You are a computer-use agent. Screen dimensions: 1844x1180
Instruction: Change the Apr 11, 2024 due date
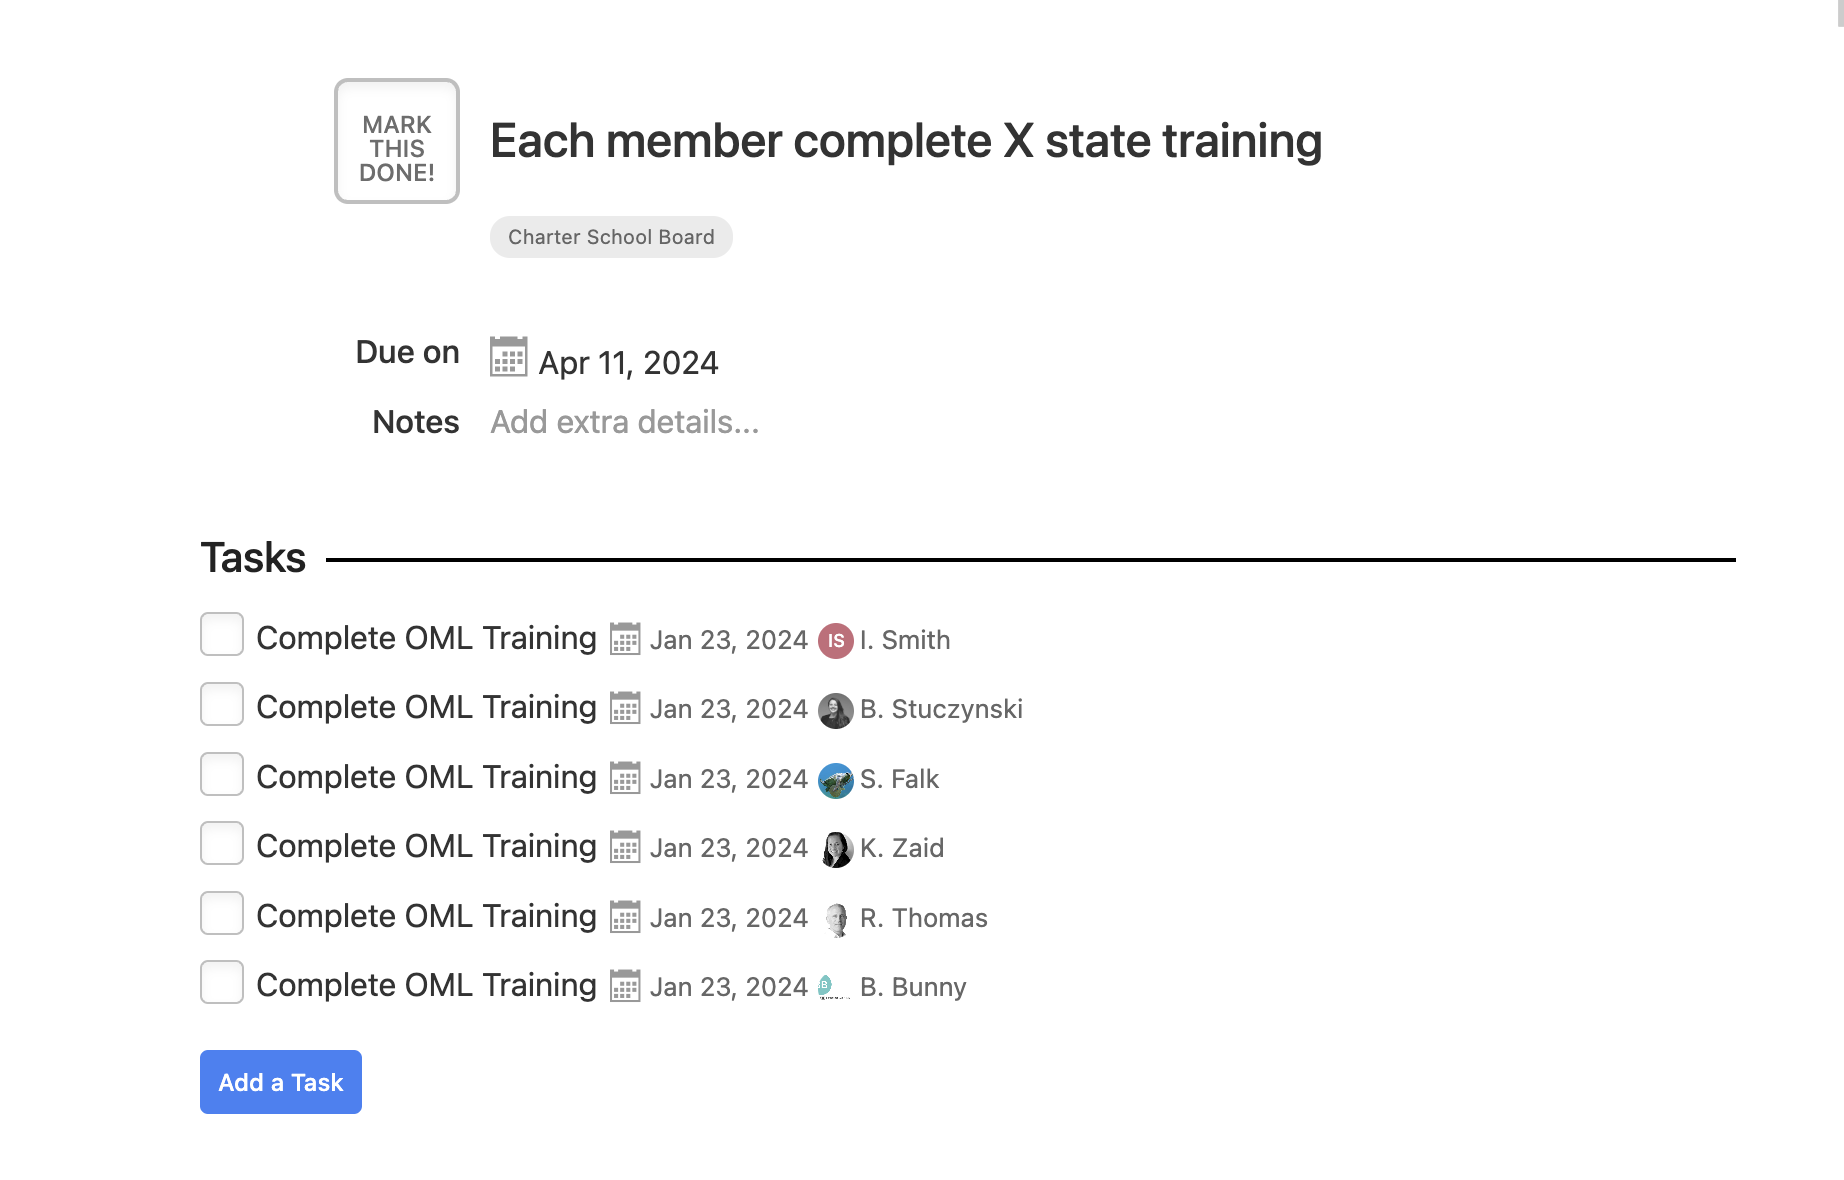[628, 362]
